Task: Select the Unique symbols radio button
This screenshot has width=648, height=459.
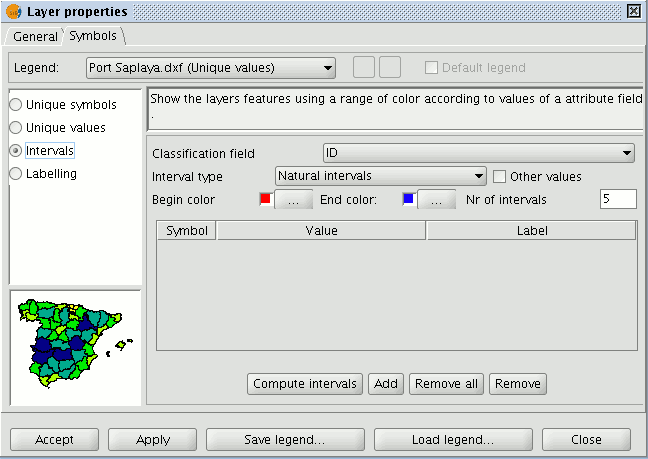Action: pyautogui.click(x=16, y=105)
